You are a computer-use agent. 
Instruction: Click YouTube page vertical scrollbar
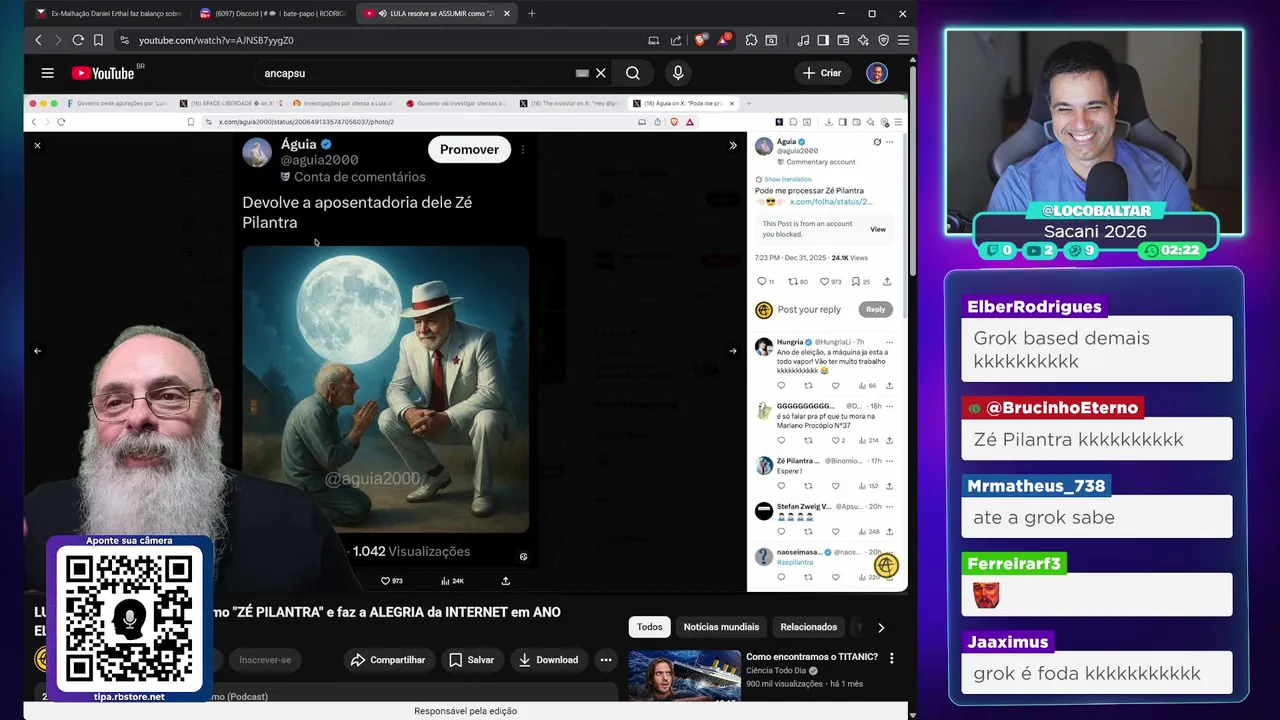[912, 170]
